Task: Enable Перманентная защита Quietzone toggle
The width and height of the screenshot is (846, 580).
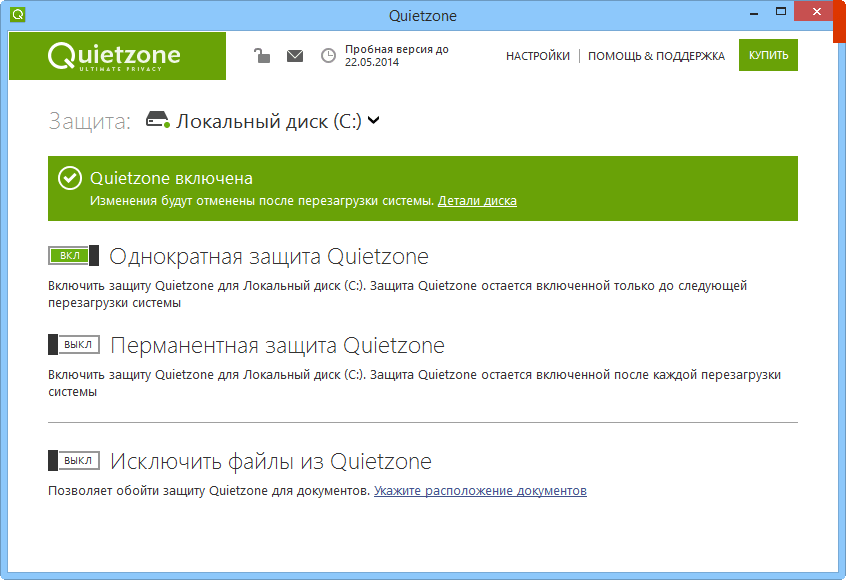Action: [73, 345]
